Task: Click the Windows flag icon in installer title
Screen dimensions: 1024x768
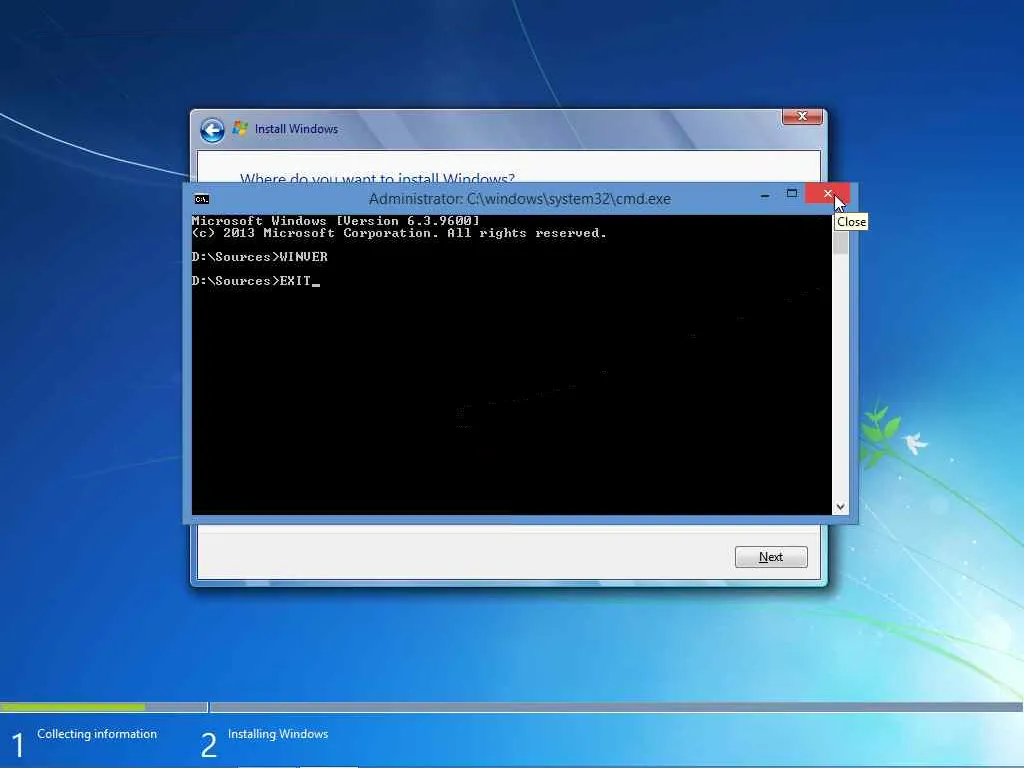Action: tap(240, 128)
